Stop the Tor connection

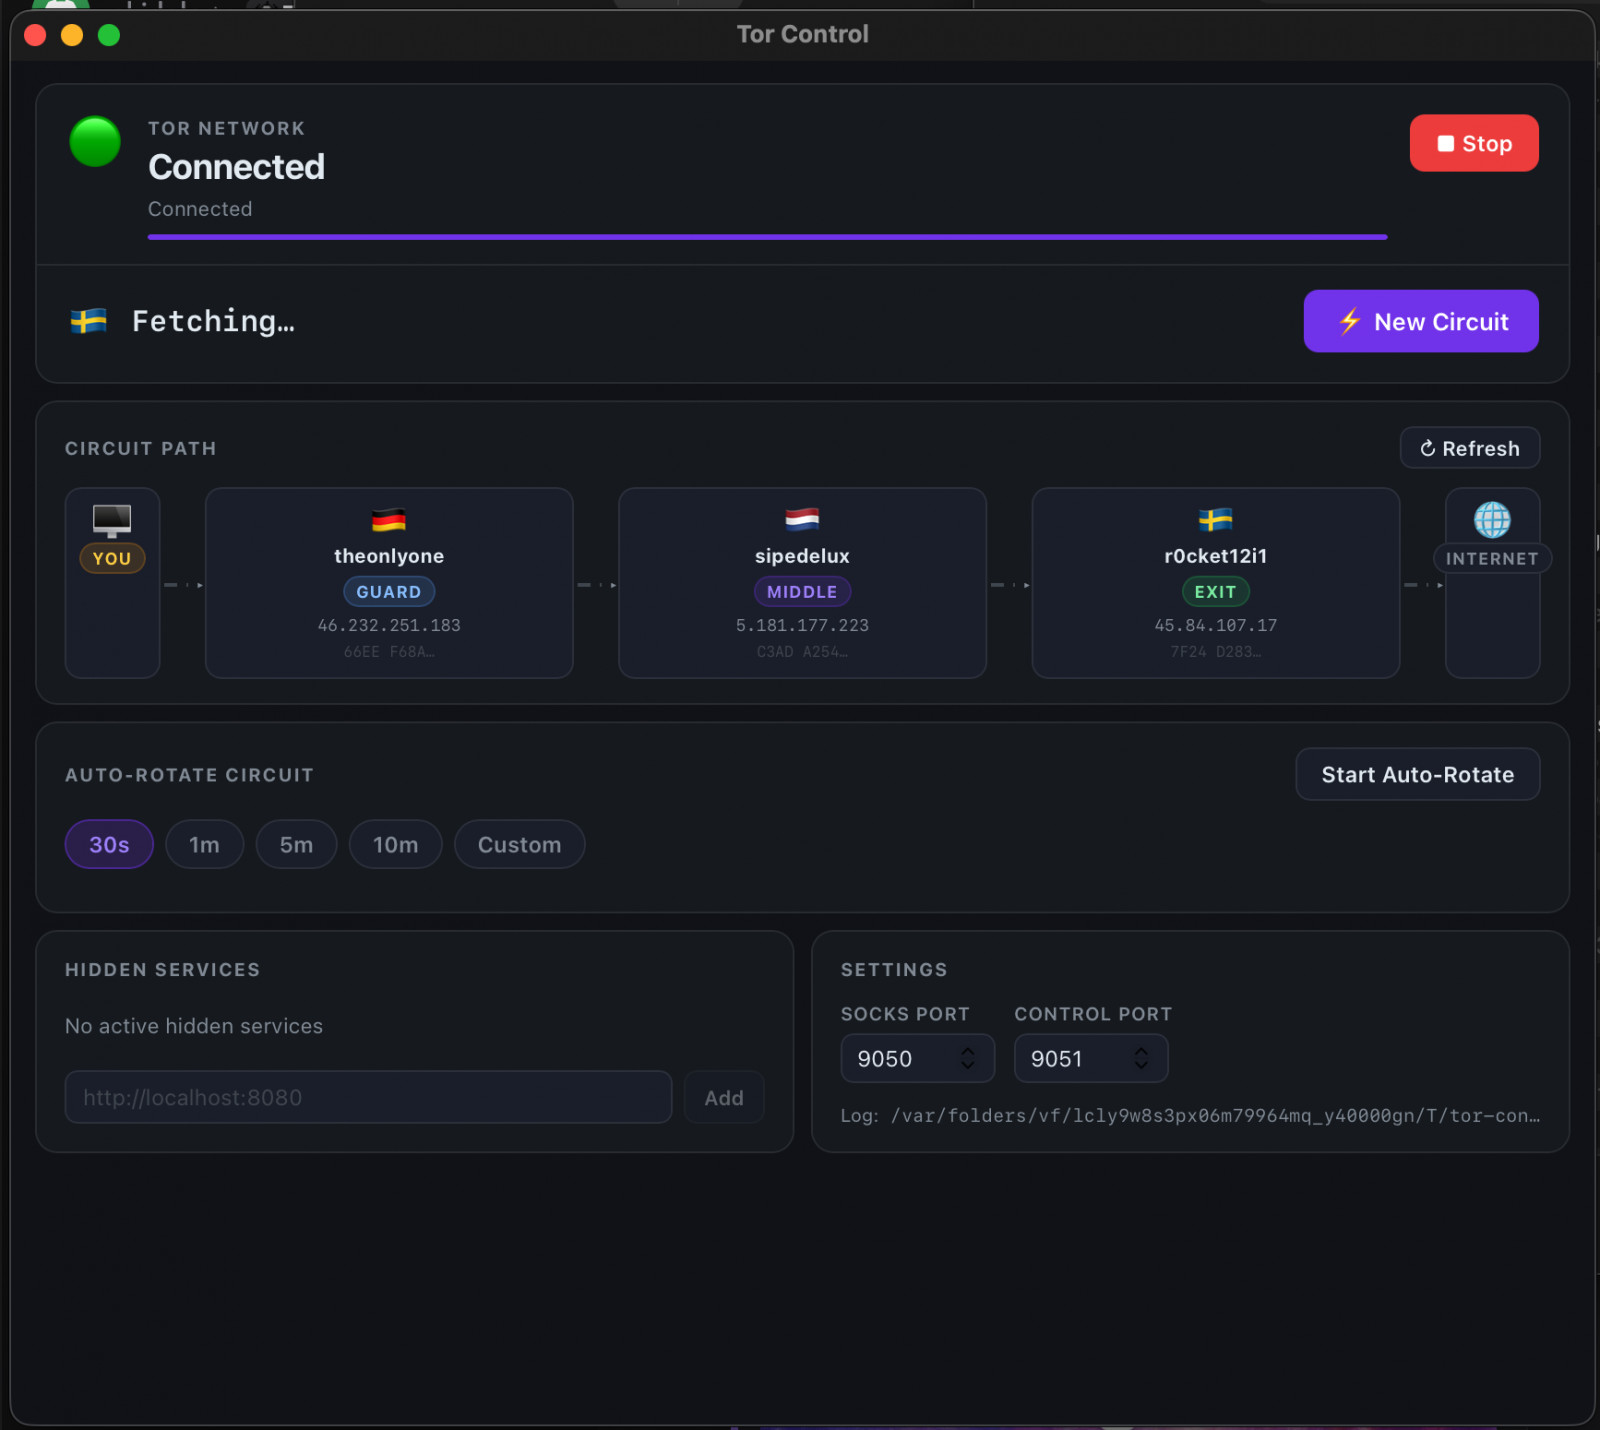pyautogui.click(x=1473, y=143)
